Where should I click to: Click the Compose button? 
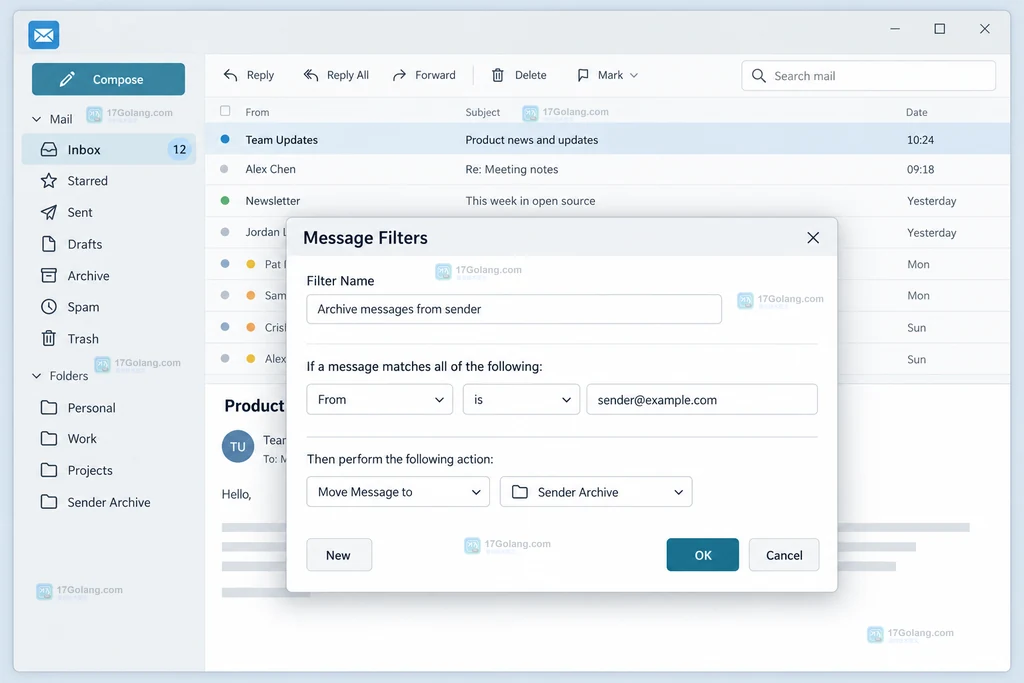(108, 79)
